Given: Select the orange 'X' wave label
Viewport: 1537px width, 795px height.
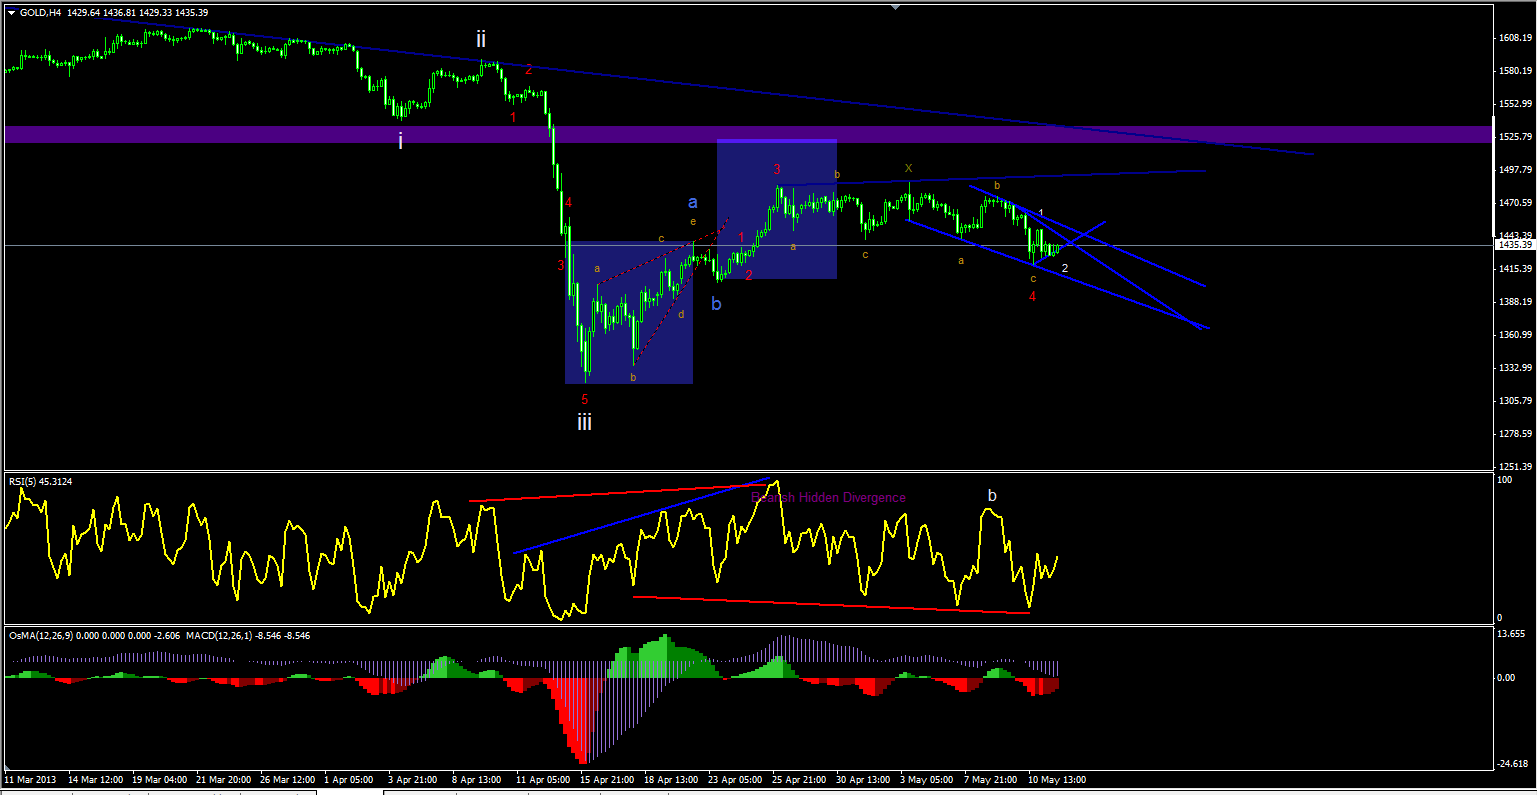Looking at the screenshot, I should 908,168.
